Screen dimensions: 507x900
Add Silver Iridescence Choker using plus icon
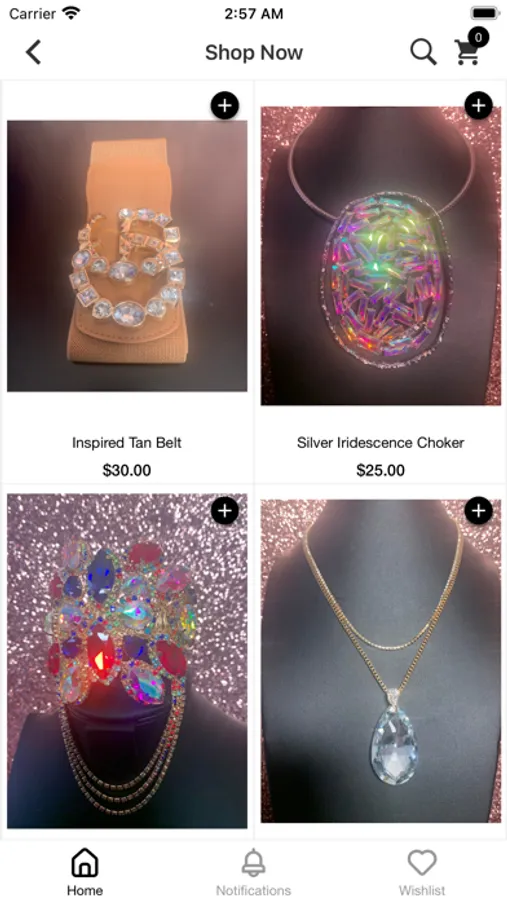(478, 106)
